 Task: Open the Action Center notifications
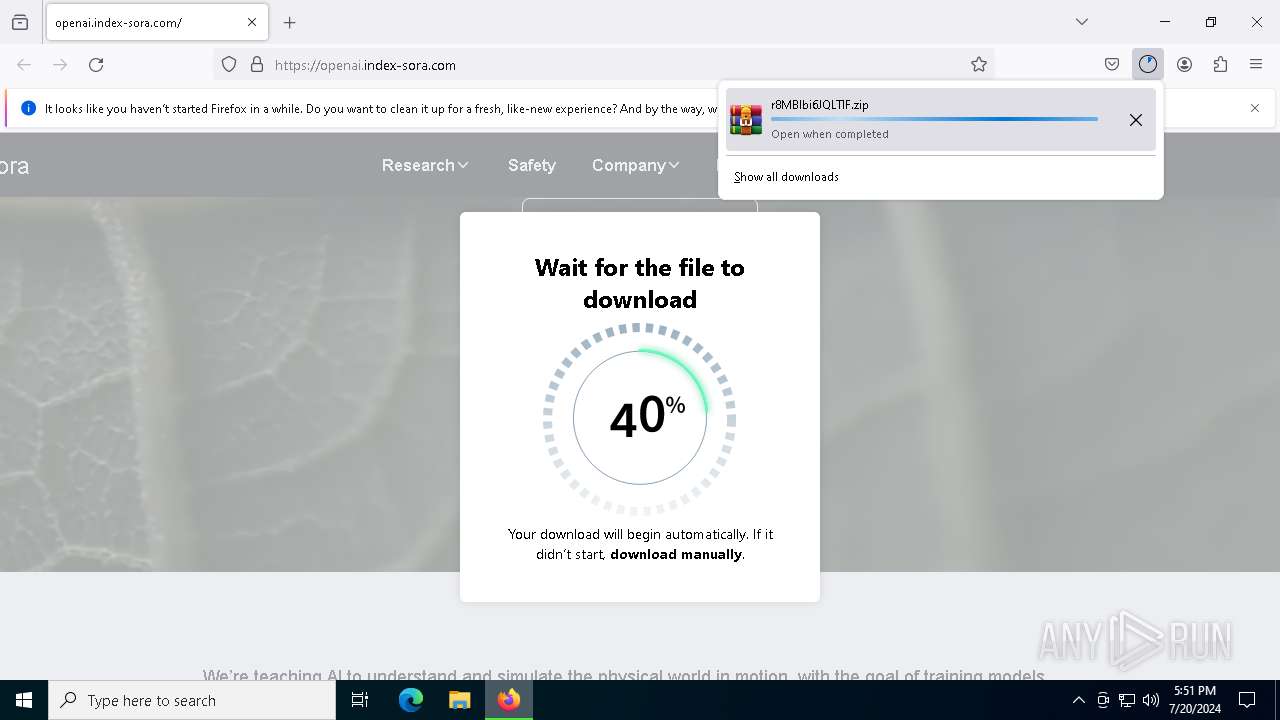pyautogui.click(x=1248, y=700)
